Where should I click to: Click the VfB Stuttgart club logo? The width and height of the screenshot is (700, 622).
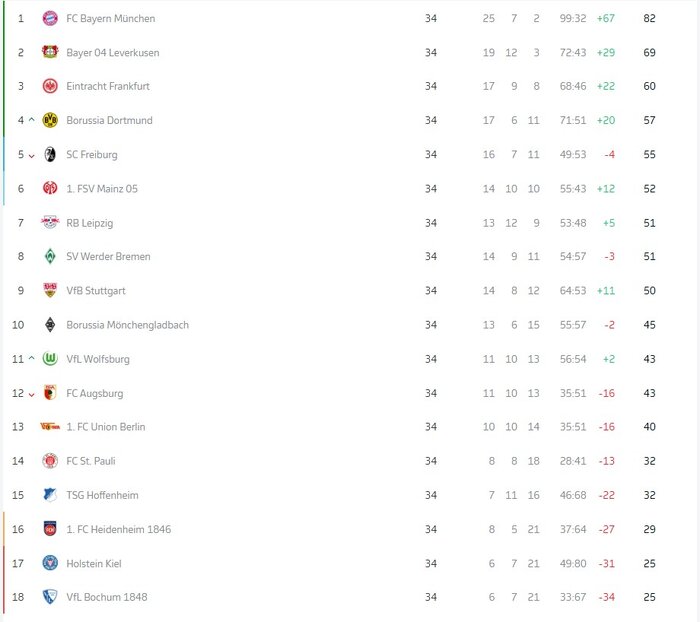pyautogui.click(x=50, y=291)
